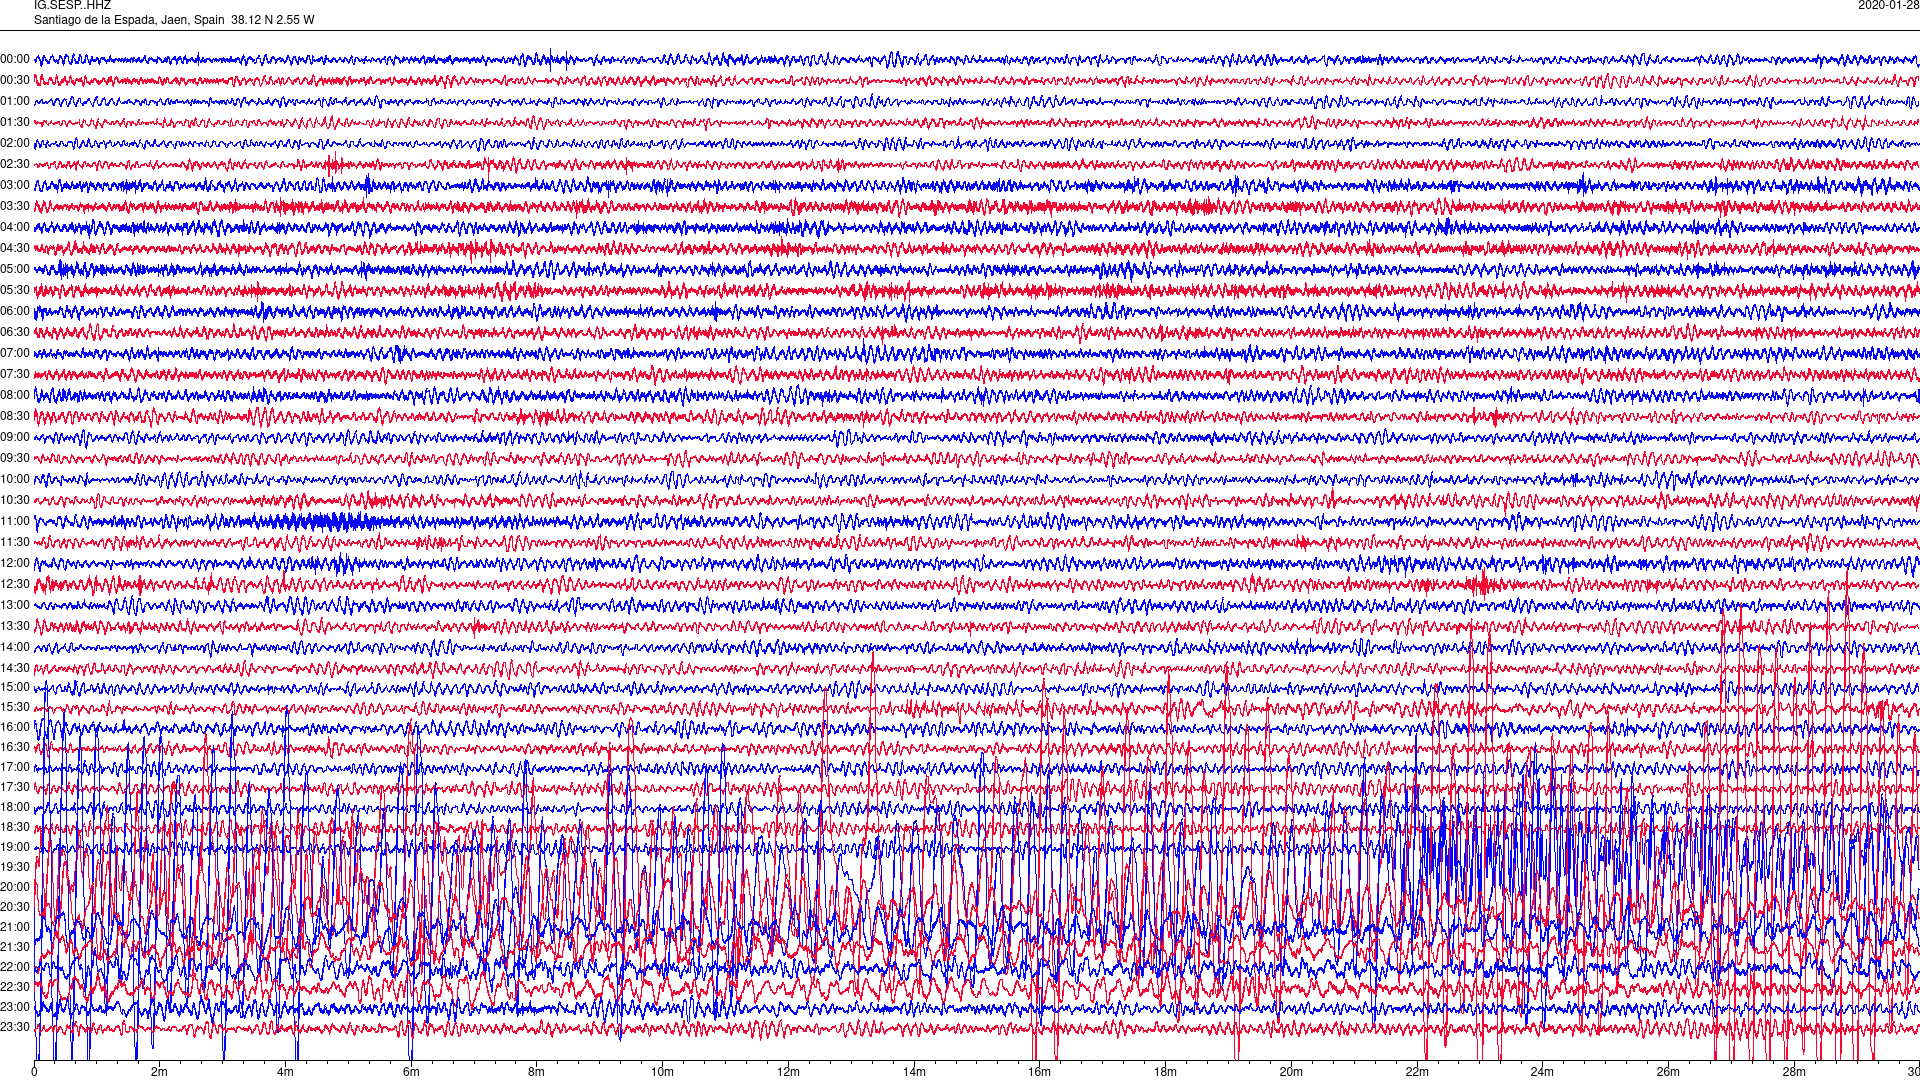
Task: Click the date 2020-01-28
Action: (1888, 5)
